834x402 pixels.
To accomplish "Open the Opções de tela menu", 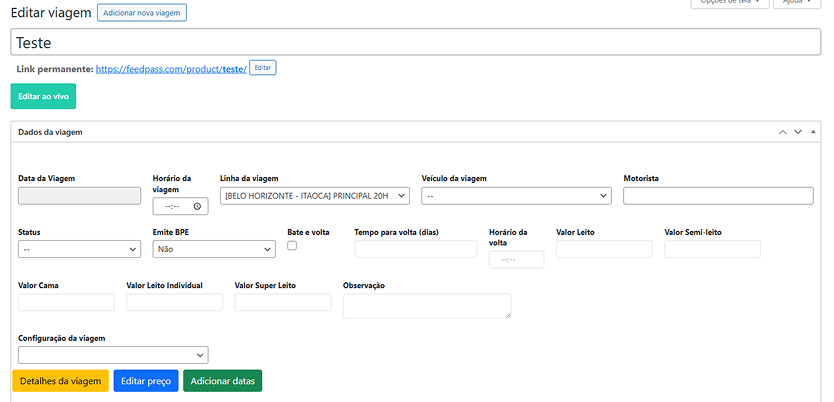I will pyautogui.click(x=730, y=3).
